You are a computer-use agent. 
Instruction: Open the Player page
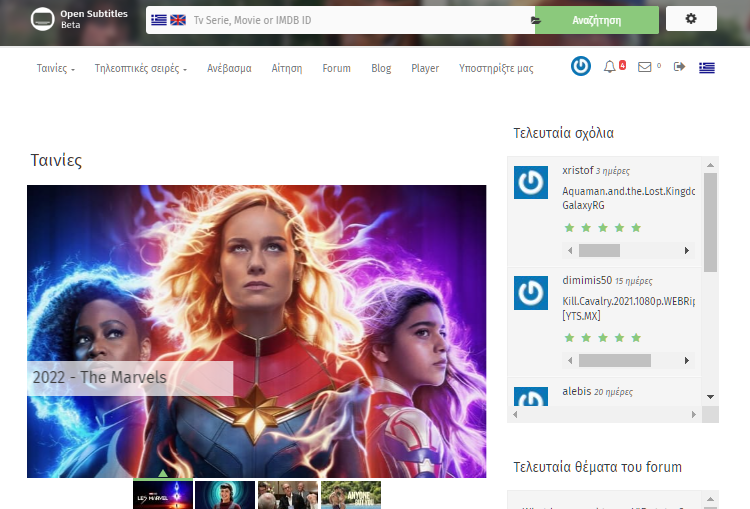(425, 68)
